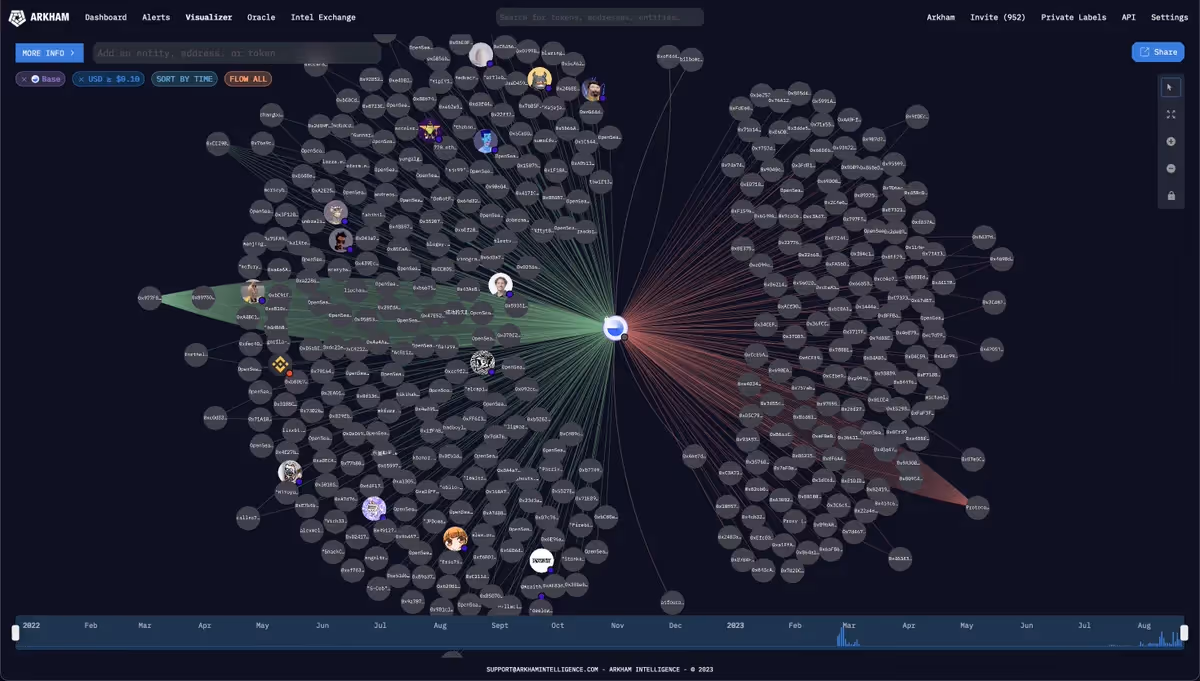Toggle the SORT BY TIME chip
This screenshot has width=1200, height=681.
(x=184, y=79)
